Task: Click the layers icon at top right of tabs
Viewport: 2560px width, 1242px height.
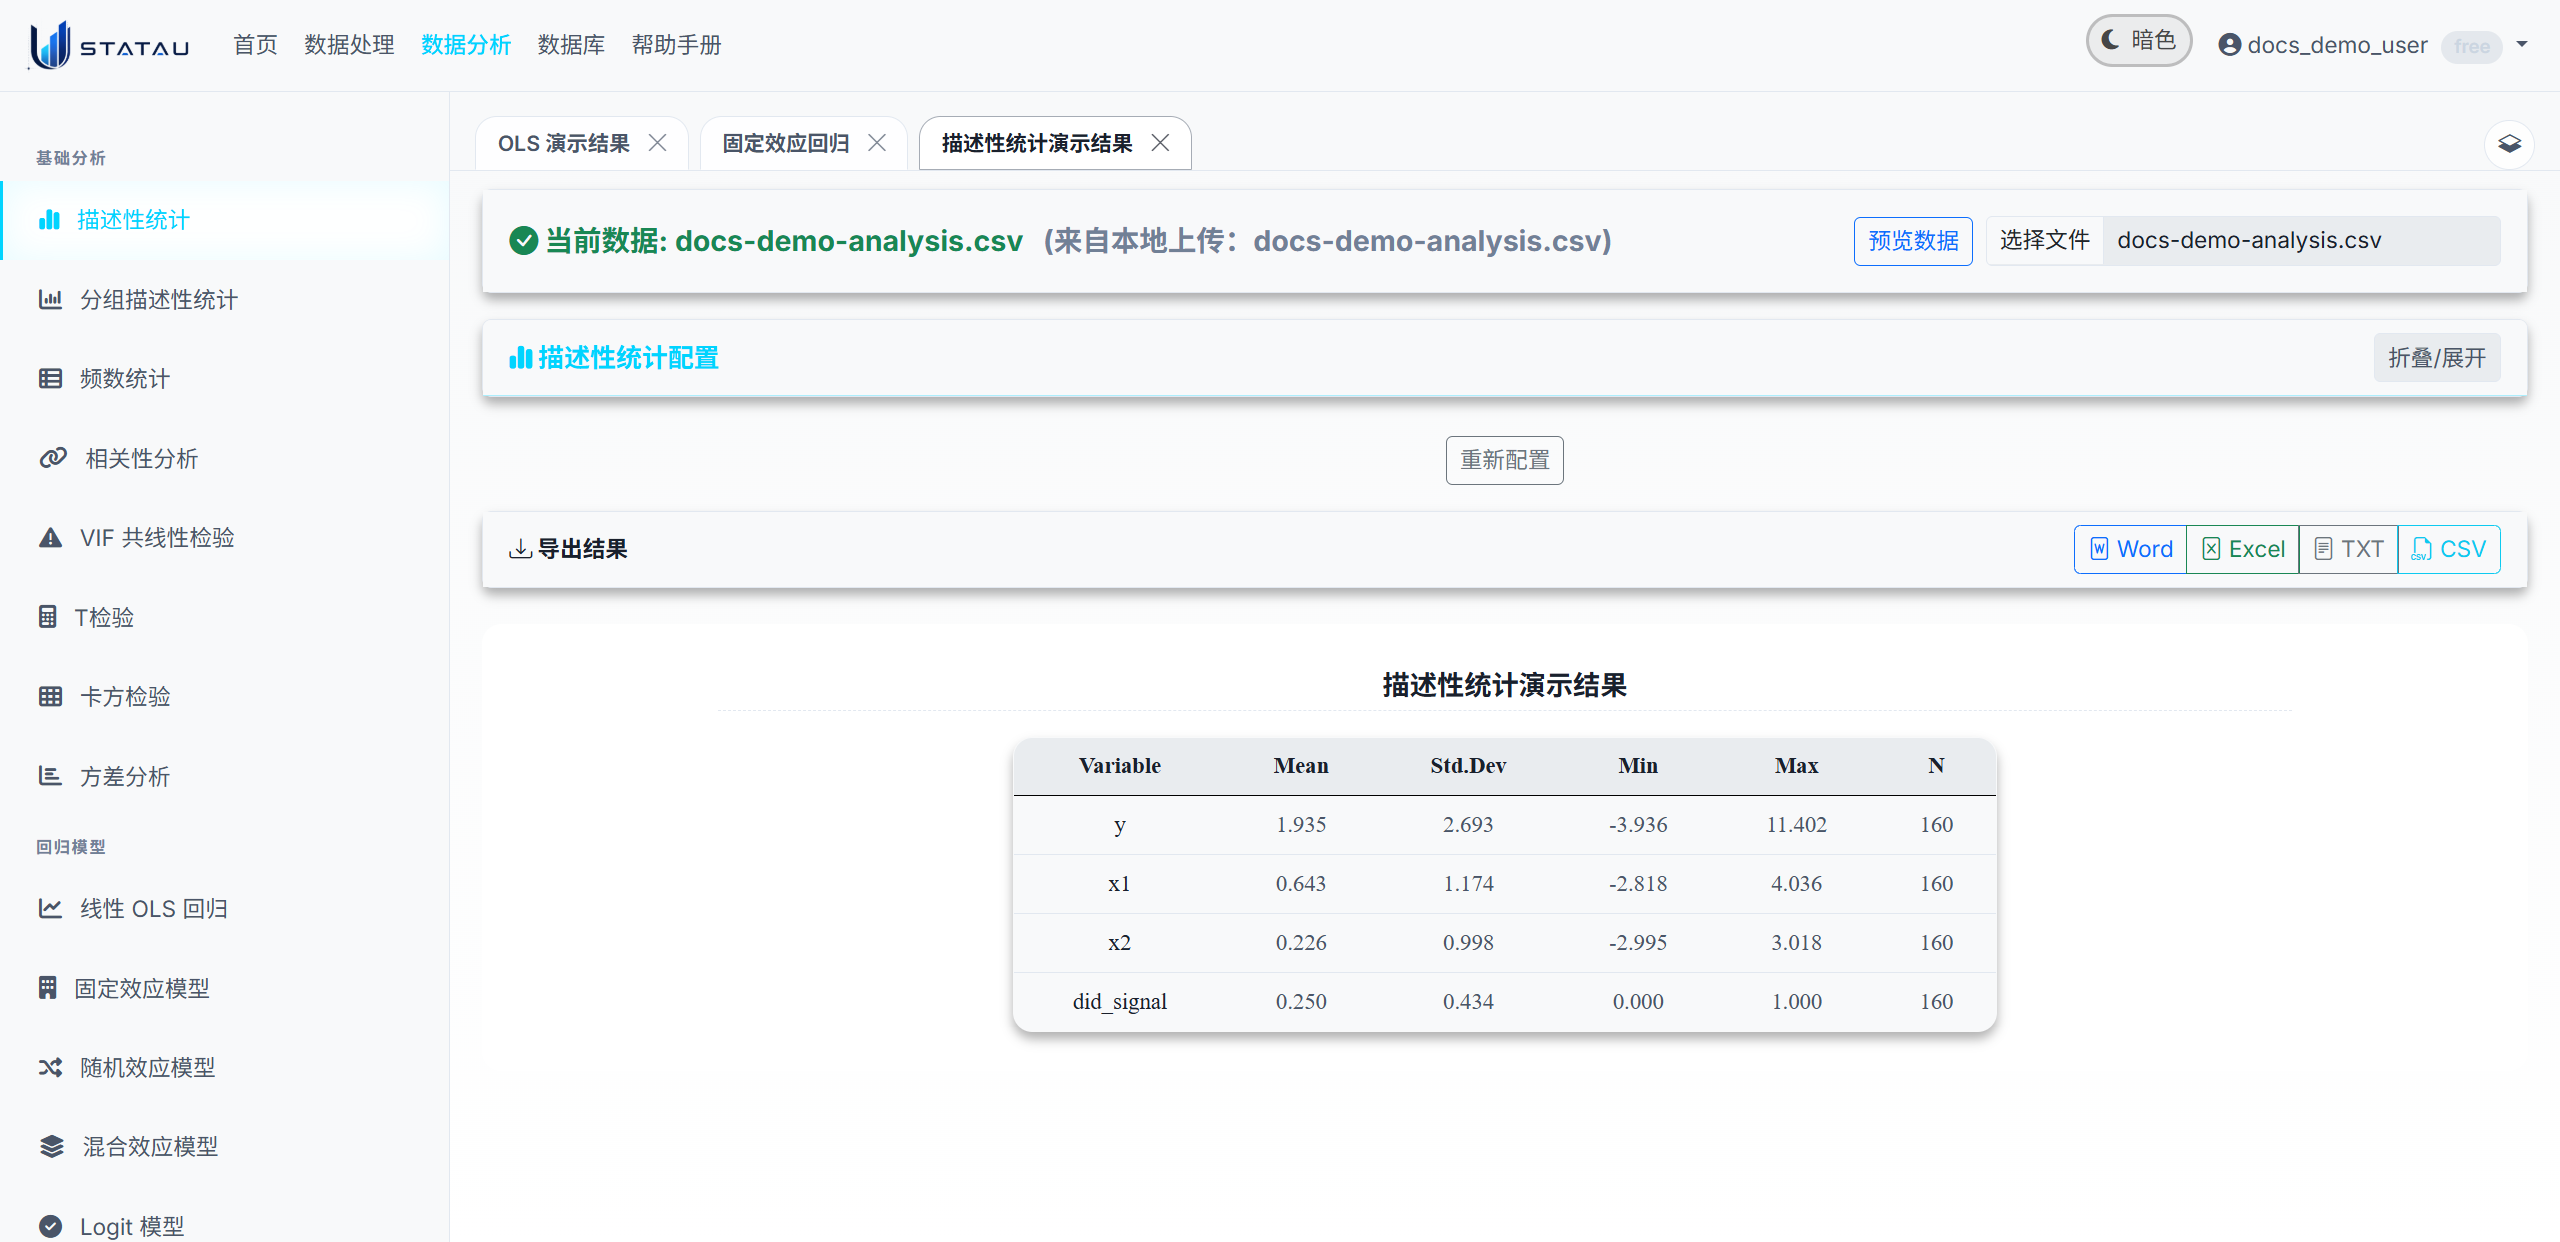Action: click(x=2509, y=144)
